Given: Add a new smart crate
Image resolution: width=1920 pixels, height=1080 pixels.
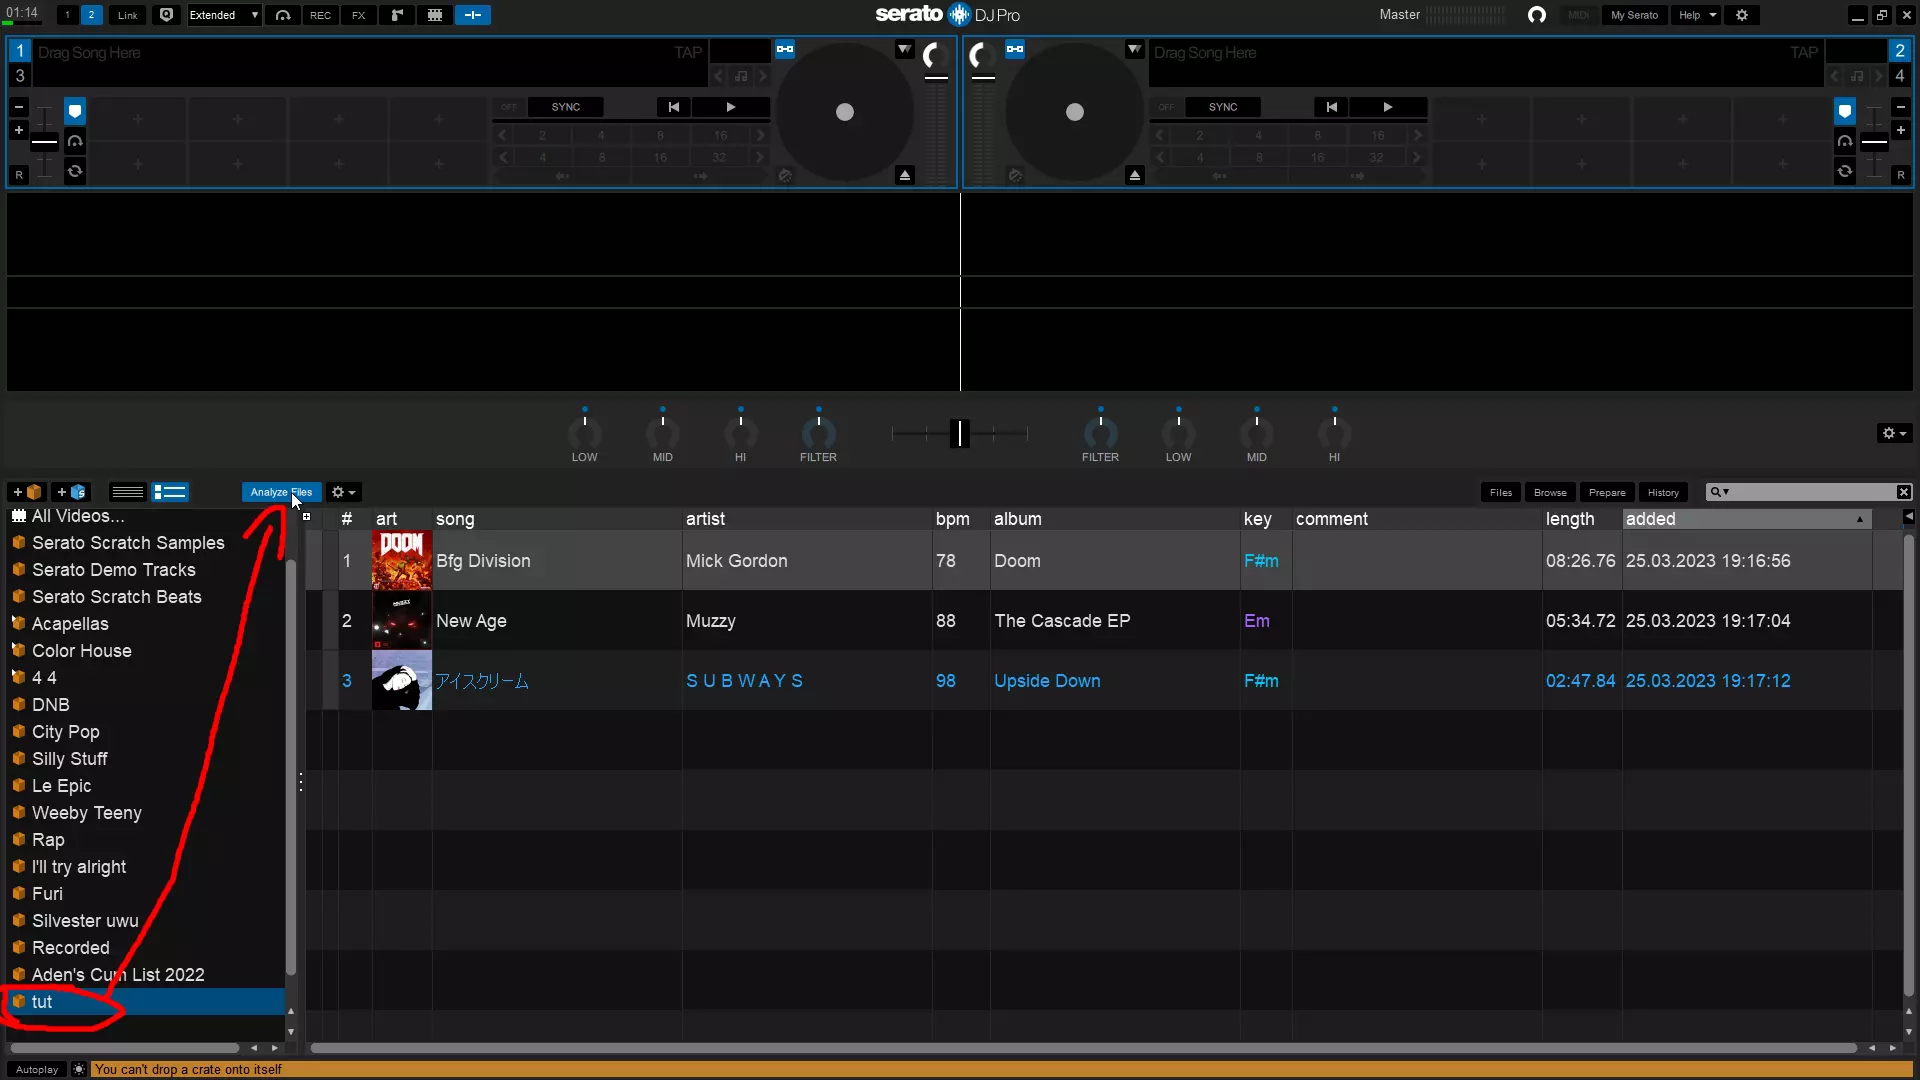Looking at the screenshot, I should tap(71, 492).
